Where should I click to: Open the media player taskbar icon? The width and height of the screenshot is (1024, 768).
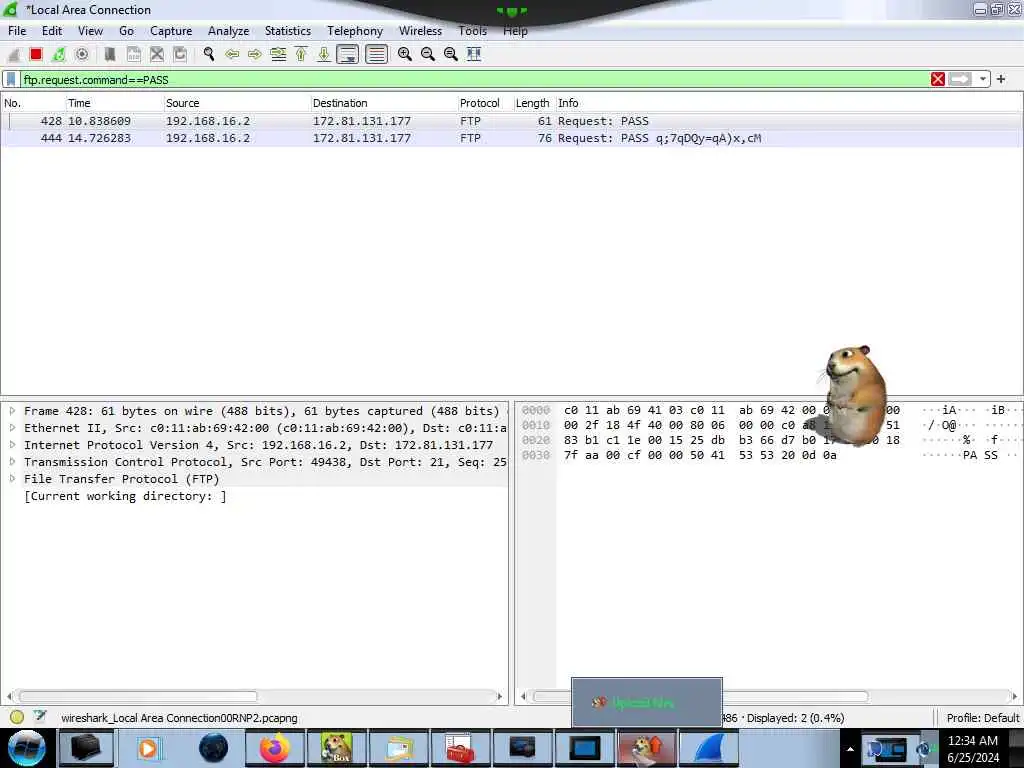pyautogui.click(x=148, y=748)
